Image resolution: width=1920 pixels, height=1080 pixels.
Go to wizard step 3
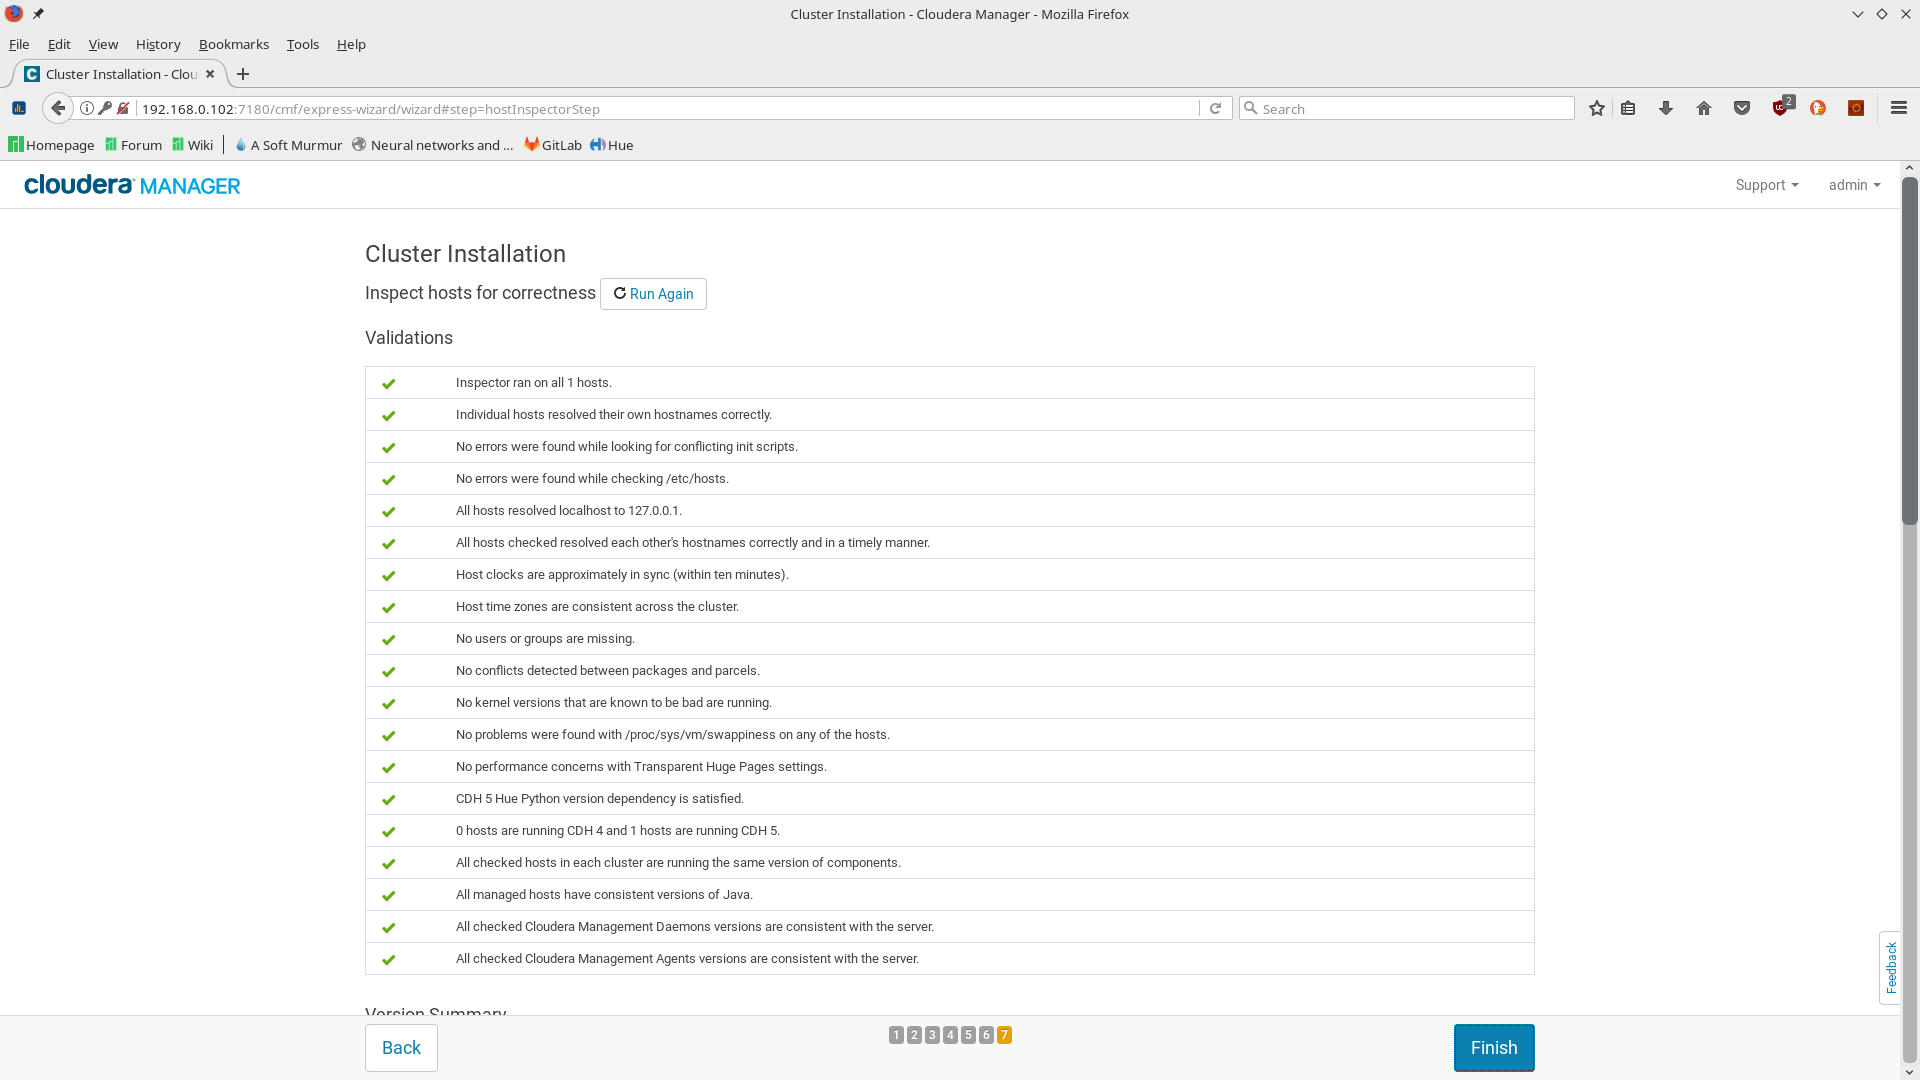click(x=932, y=1035)
